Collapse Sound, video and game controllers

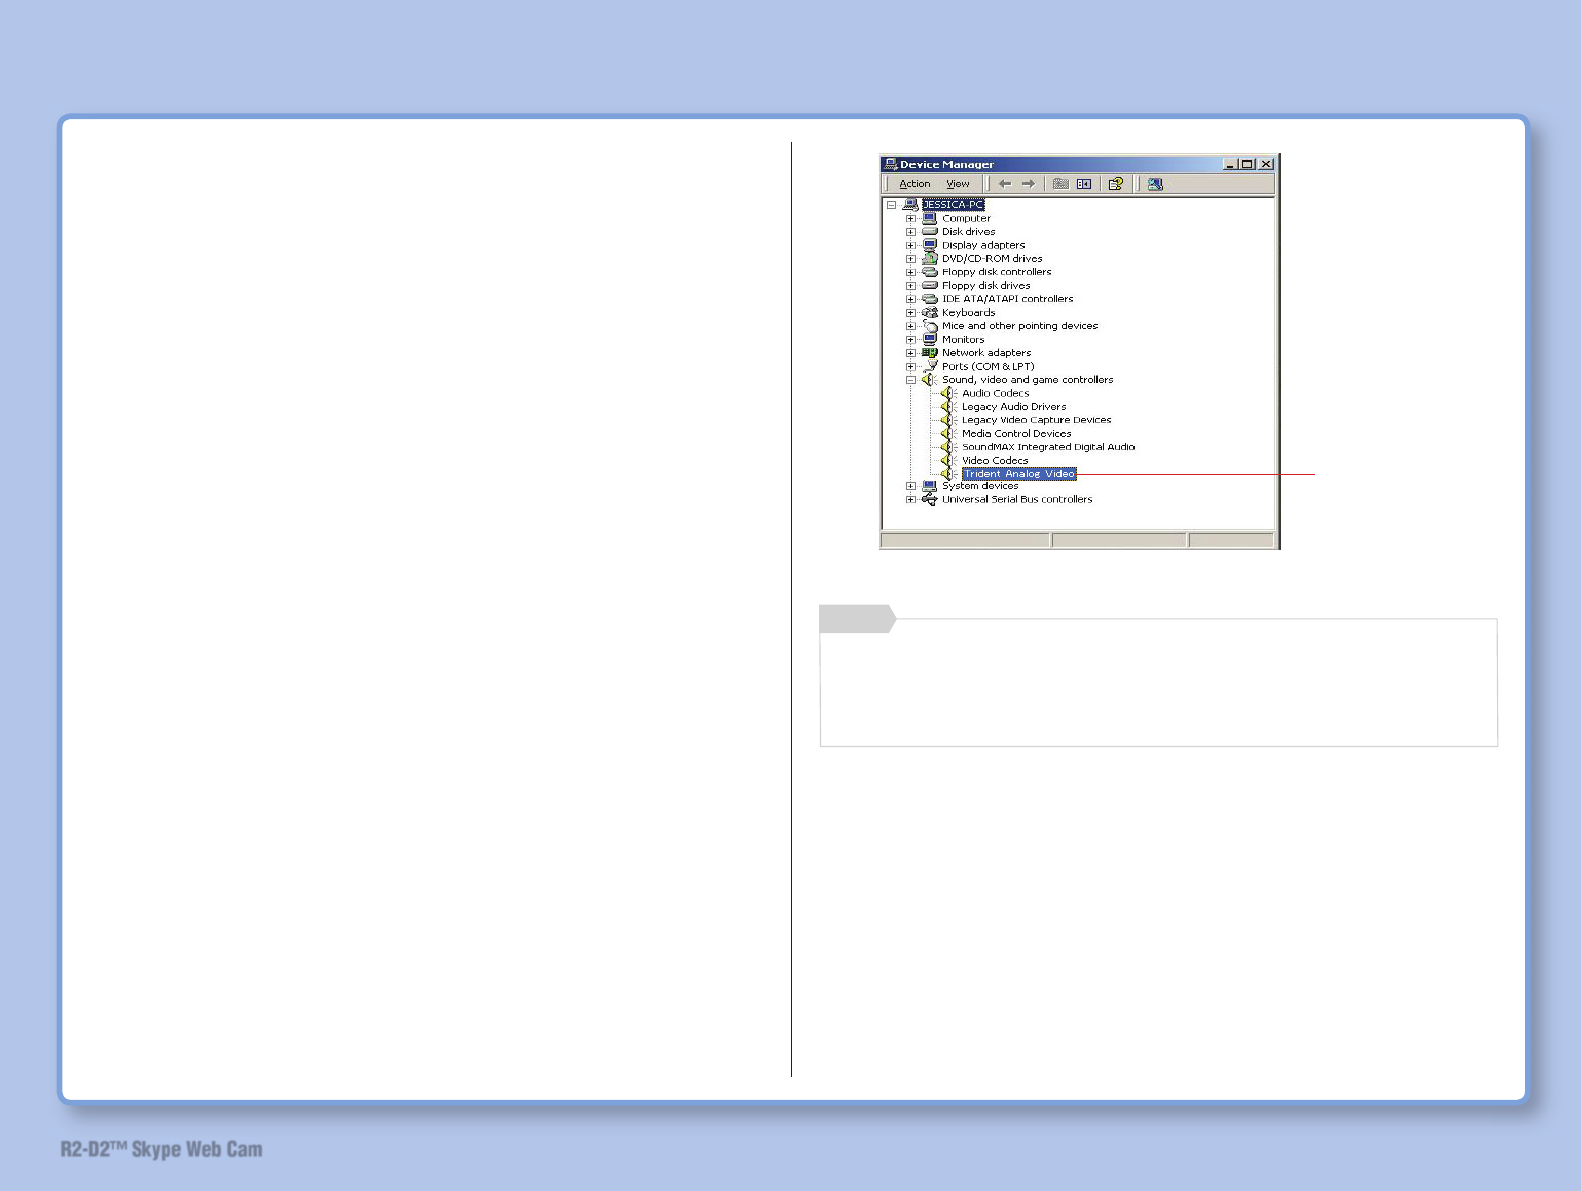[x=911, y=380]
